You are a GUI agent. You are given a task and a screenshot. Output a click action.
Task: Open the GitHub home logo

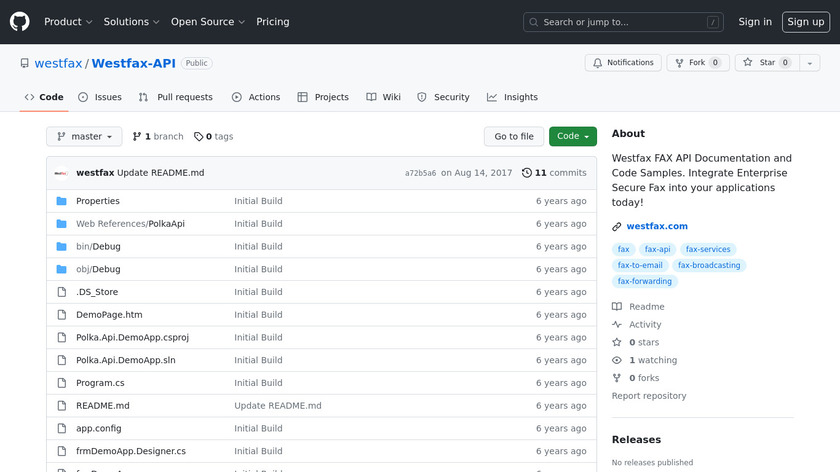tap(19, 22)
